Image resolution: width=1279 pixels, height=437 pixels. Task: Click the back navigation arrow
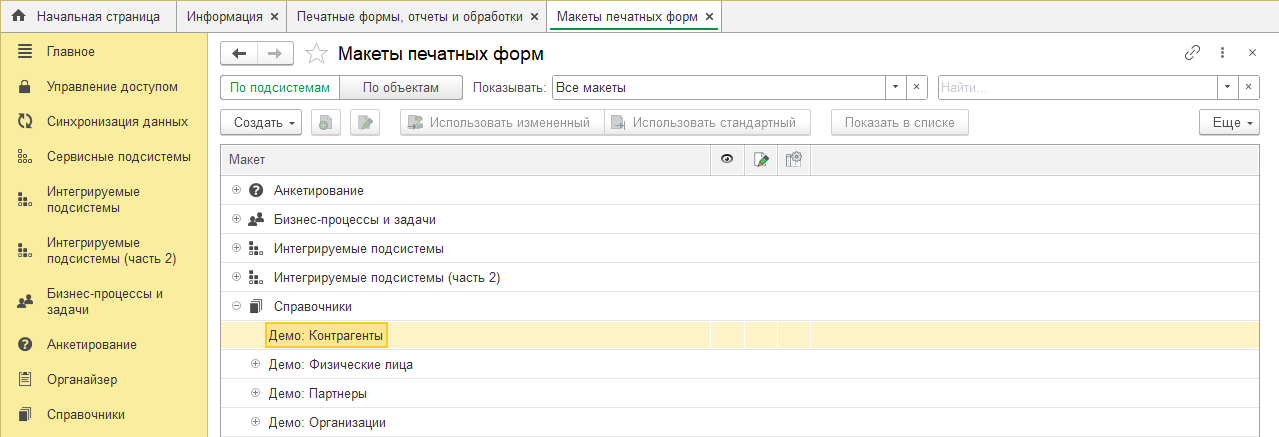[x=238, y=54]
